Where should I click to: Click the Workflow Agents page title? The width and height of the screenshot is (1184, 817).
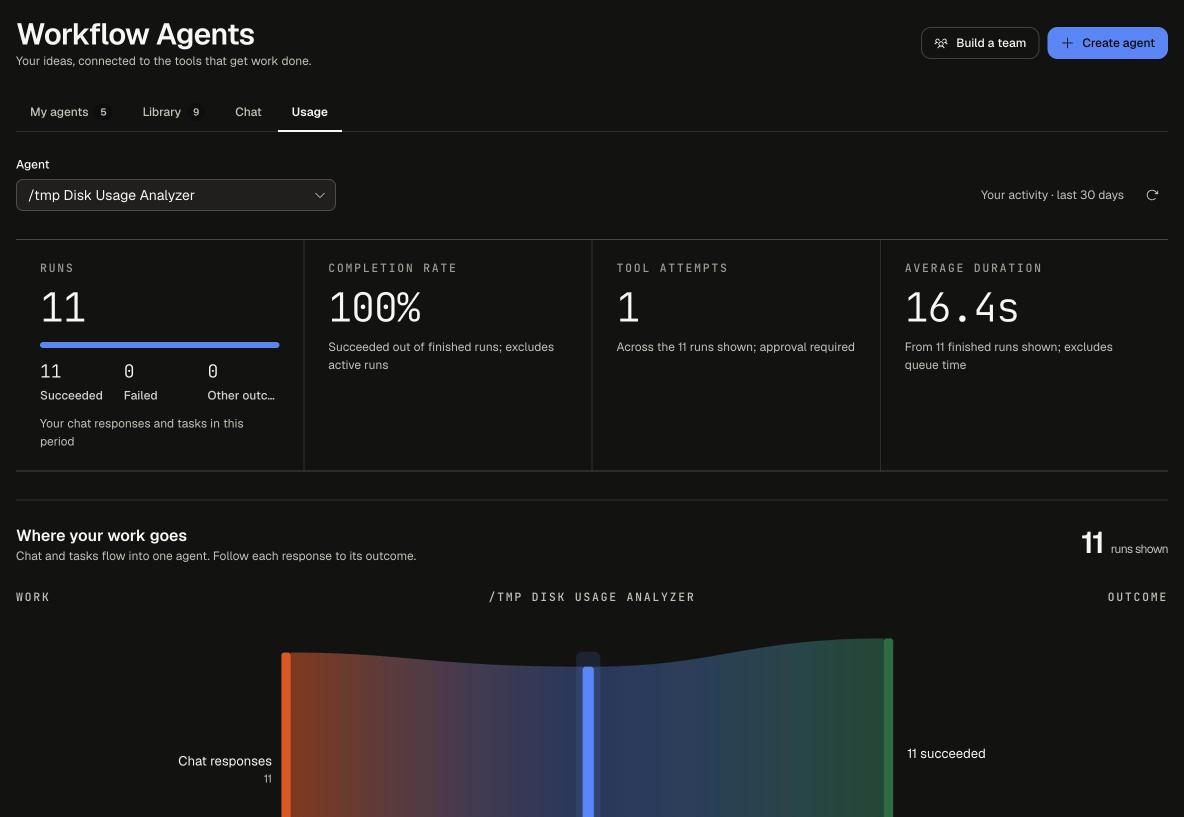(136, 34)
